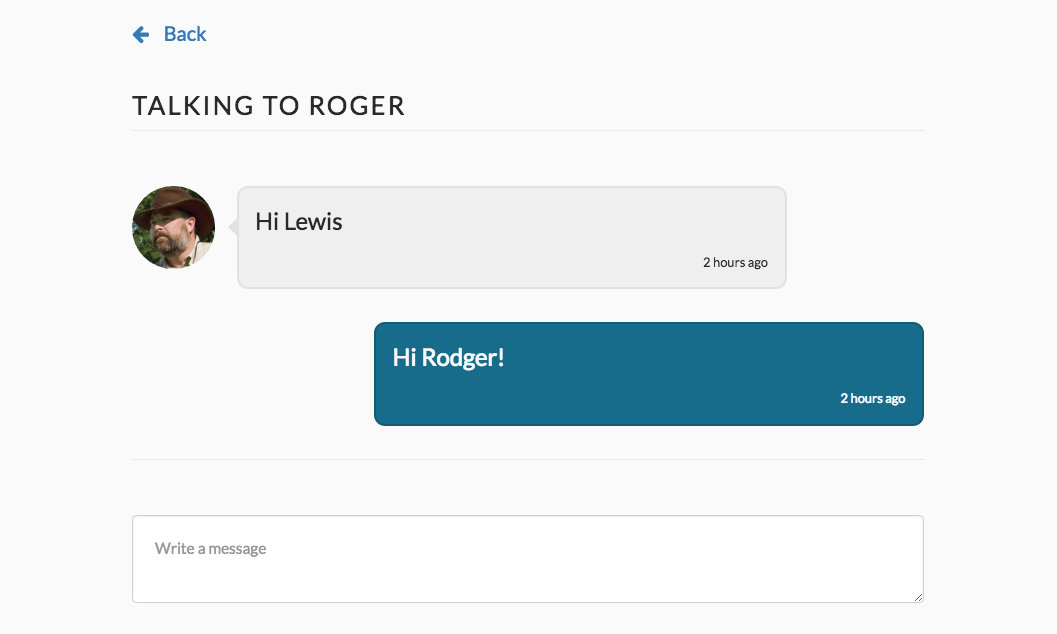Click in the Write a message field

click(528, 559)
